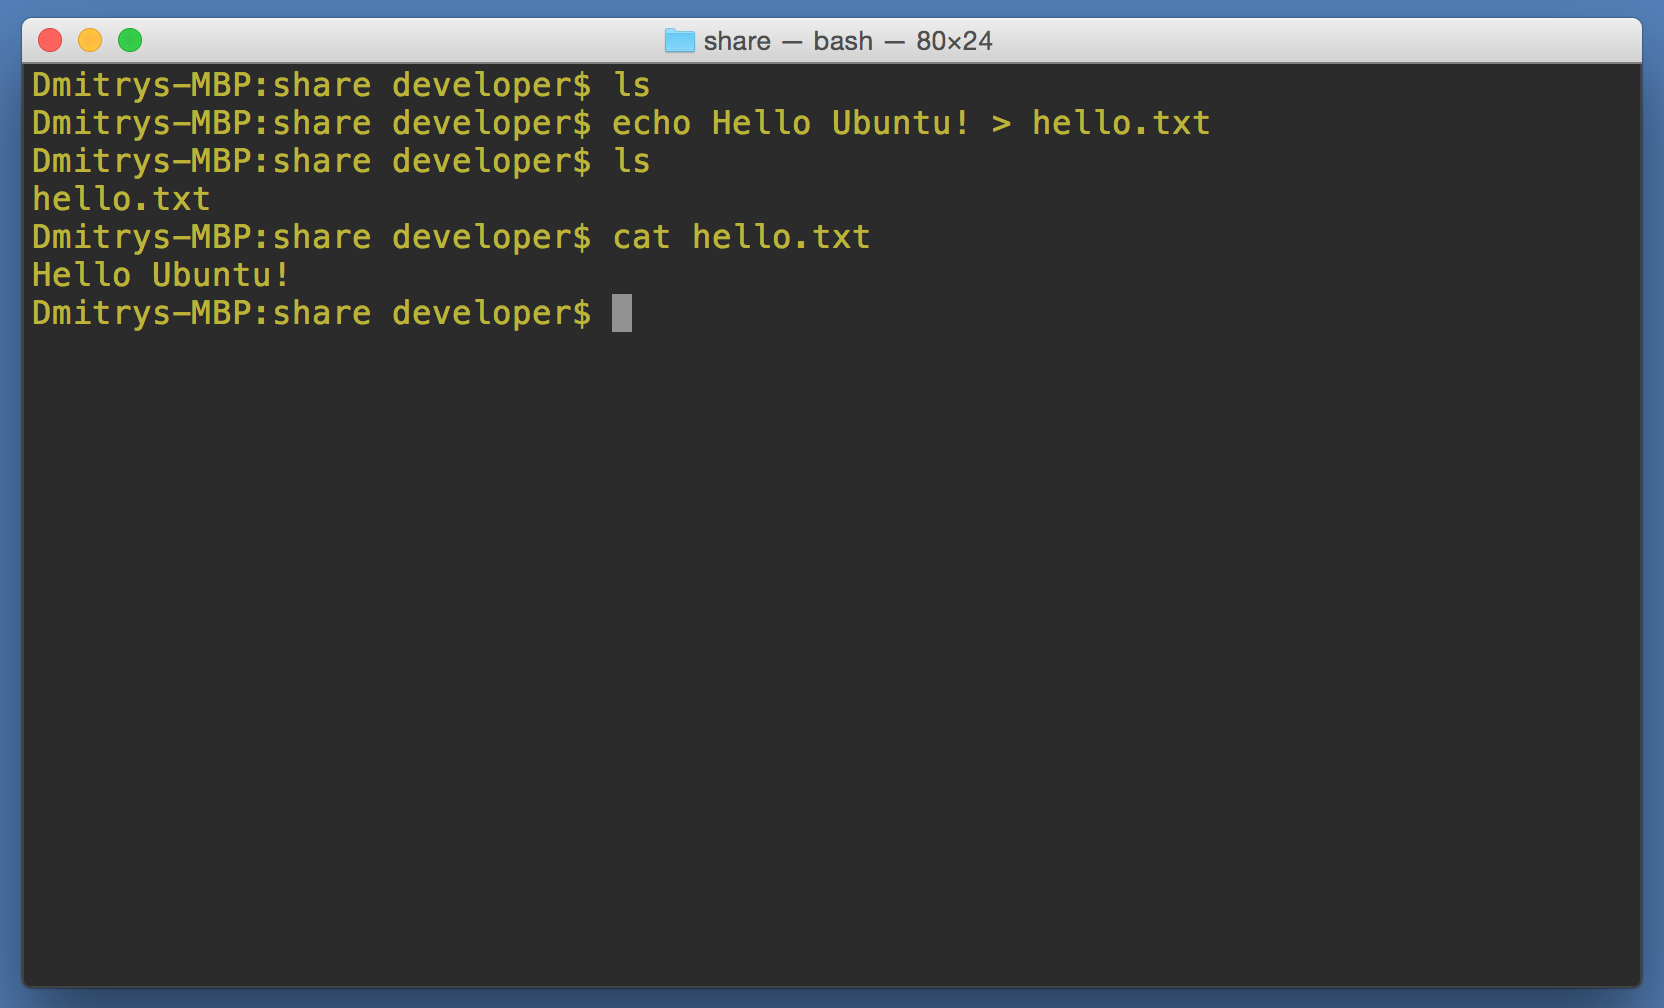1664x1008 pixels.
Task: Close the terminal window with red button
Action: tap(50, 40)
